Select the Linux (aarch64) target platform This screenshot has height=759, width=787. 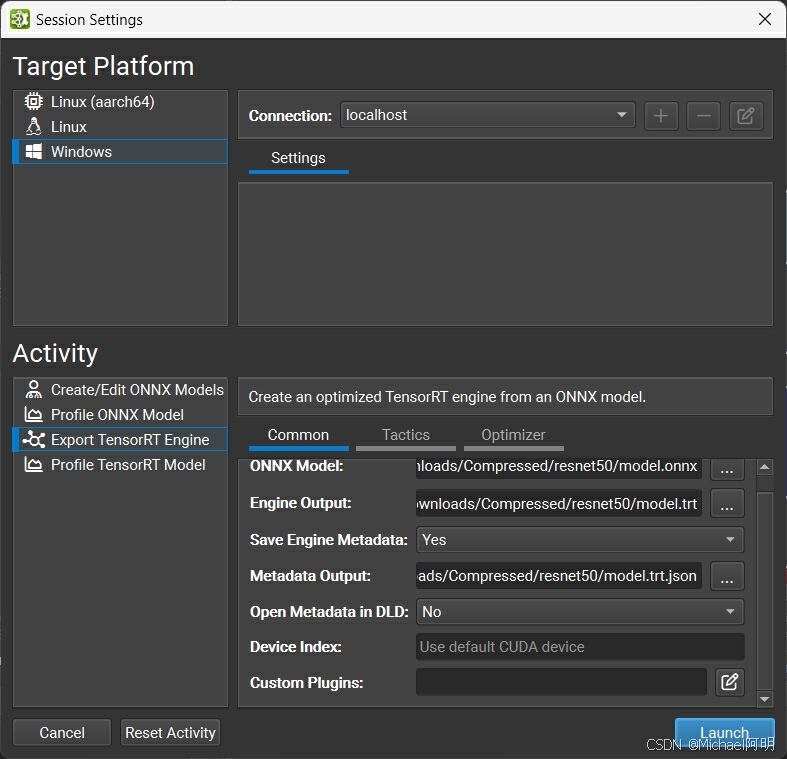120,102
